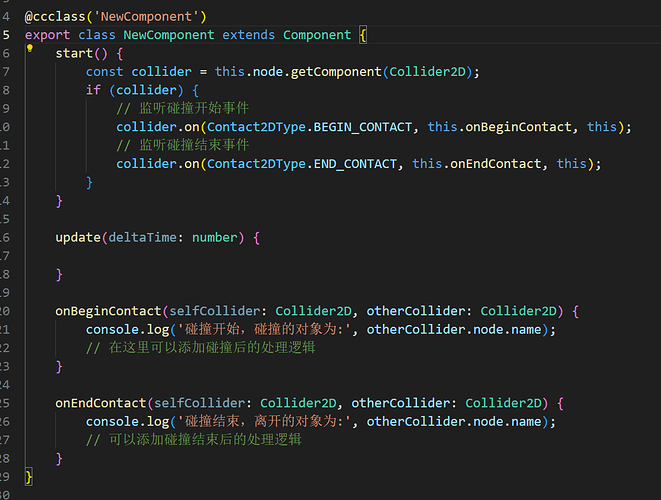
Task: Click comment 监听碰撞结束事件
Action: tap(182, 145)
